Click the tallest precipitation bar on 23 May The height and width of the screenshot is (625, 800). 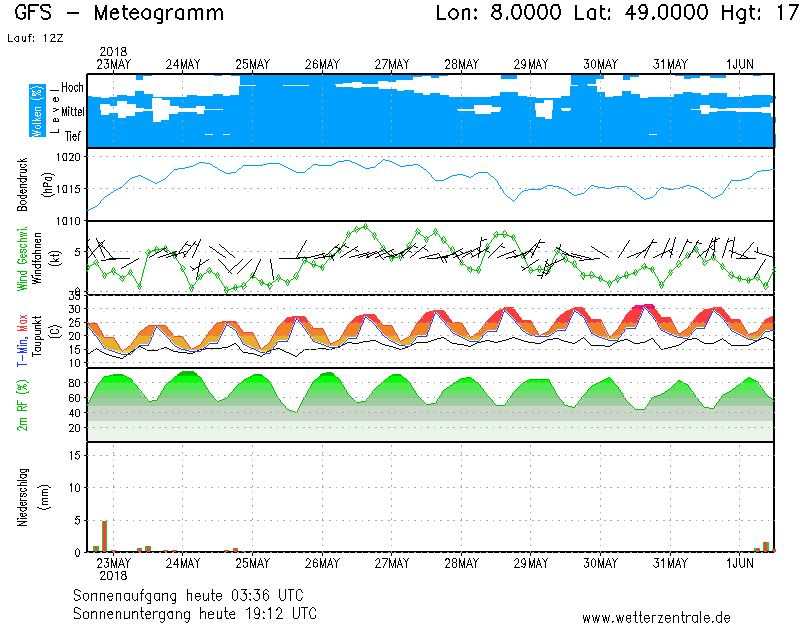104,536
